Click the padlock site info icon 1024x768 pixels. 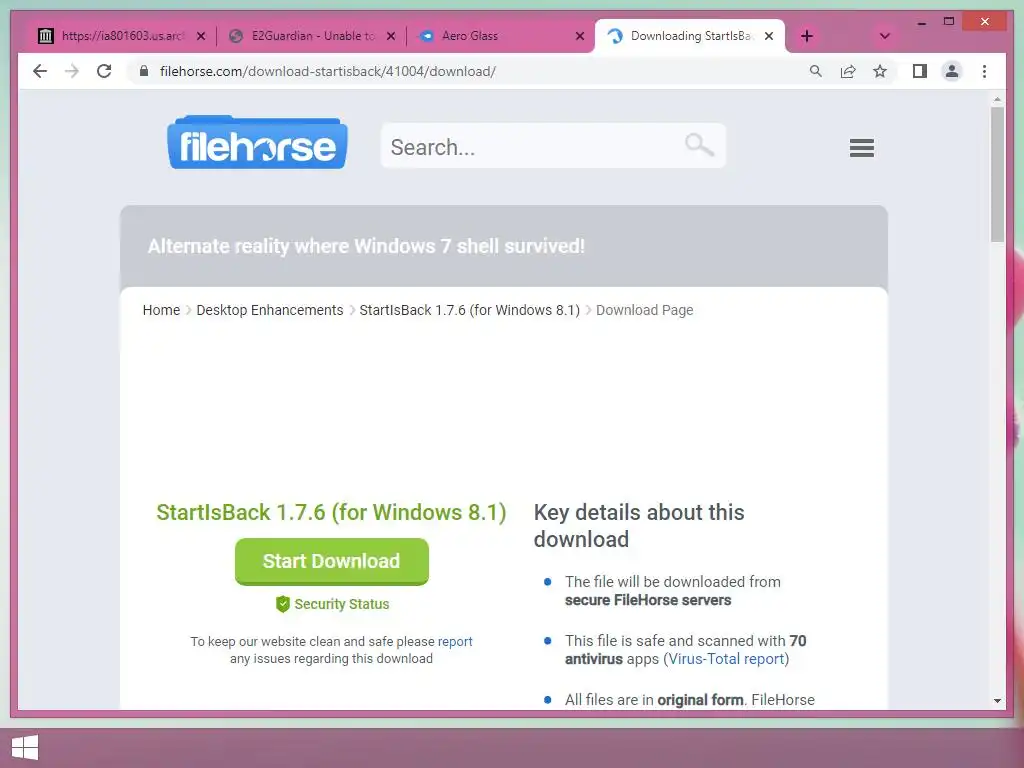(144, 71)
